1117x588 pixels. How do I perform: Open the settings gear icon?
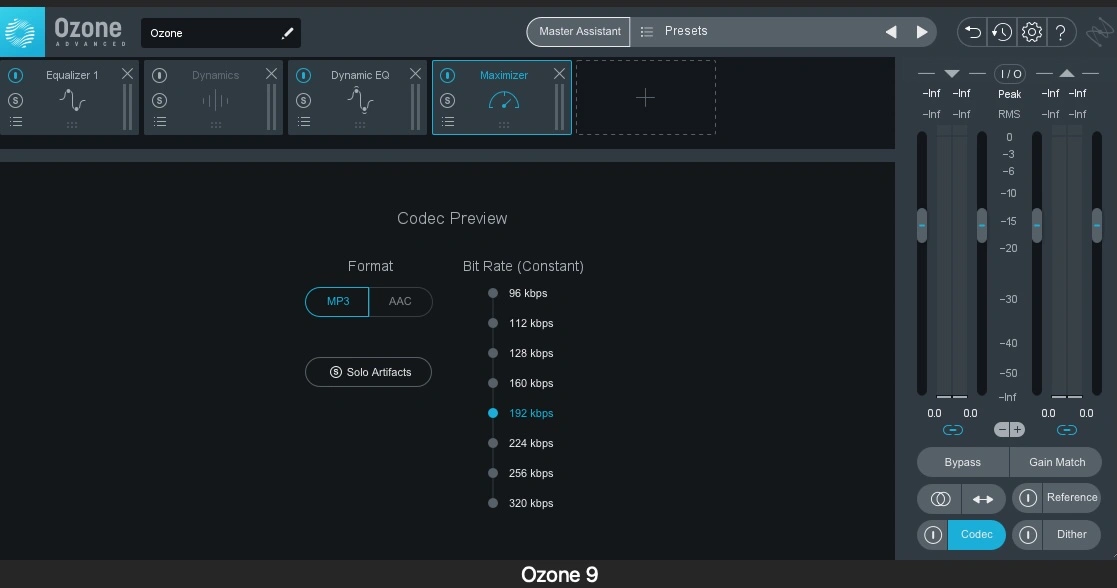pyautogui.click(x=1031, y=32)
